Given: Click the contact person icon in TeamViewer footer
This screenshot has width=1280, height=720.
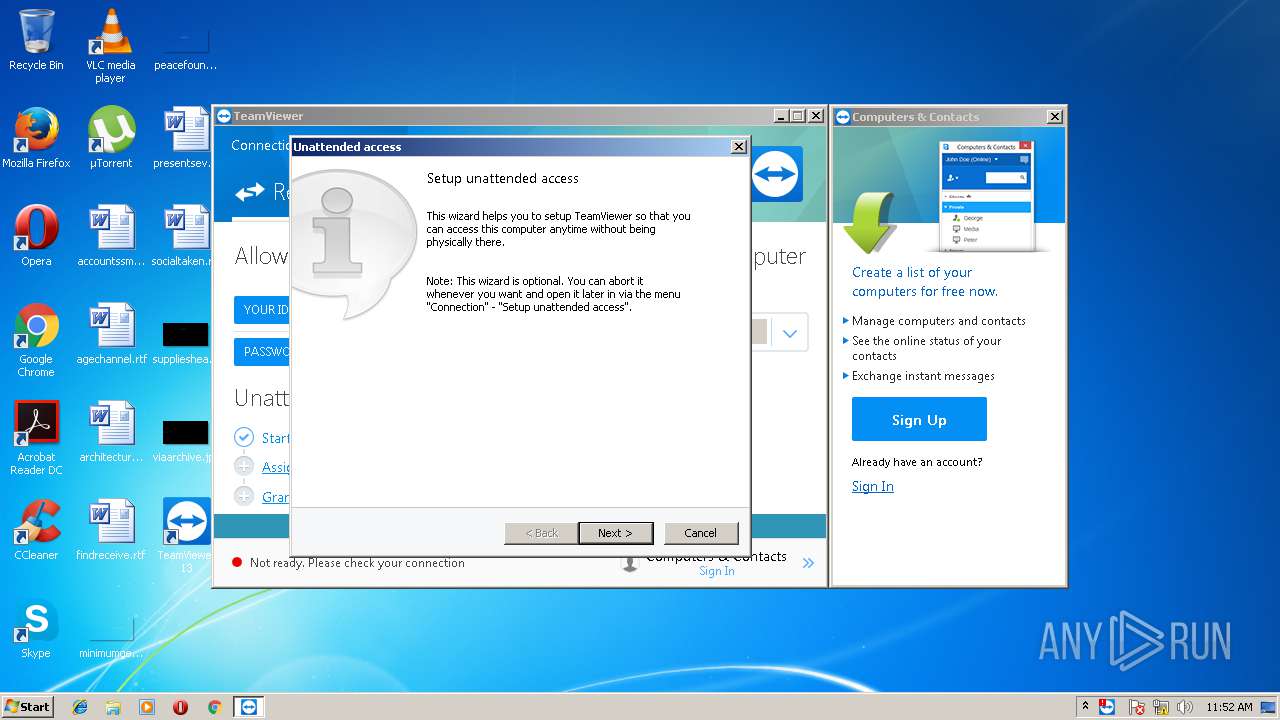Looking at the screenshot, I should 630,563.
